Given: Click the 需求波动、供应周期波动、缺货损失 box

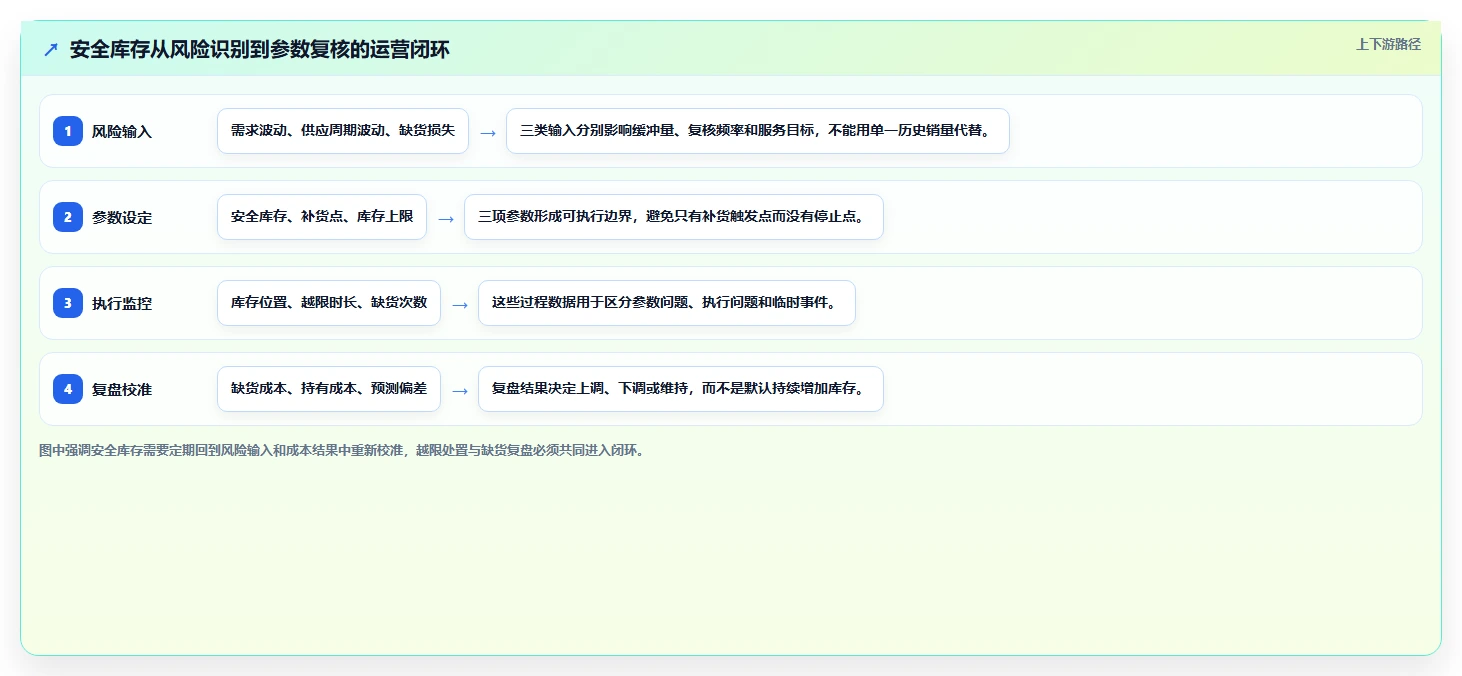Looking at the screenshot, I should [x=343, y=131].
